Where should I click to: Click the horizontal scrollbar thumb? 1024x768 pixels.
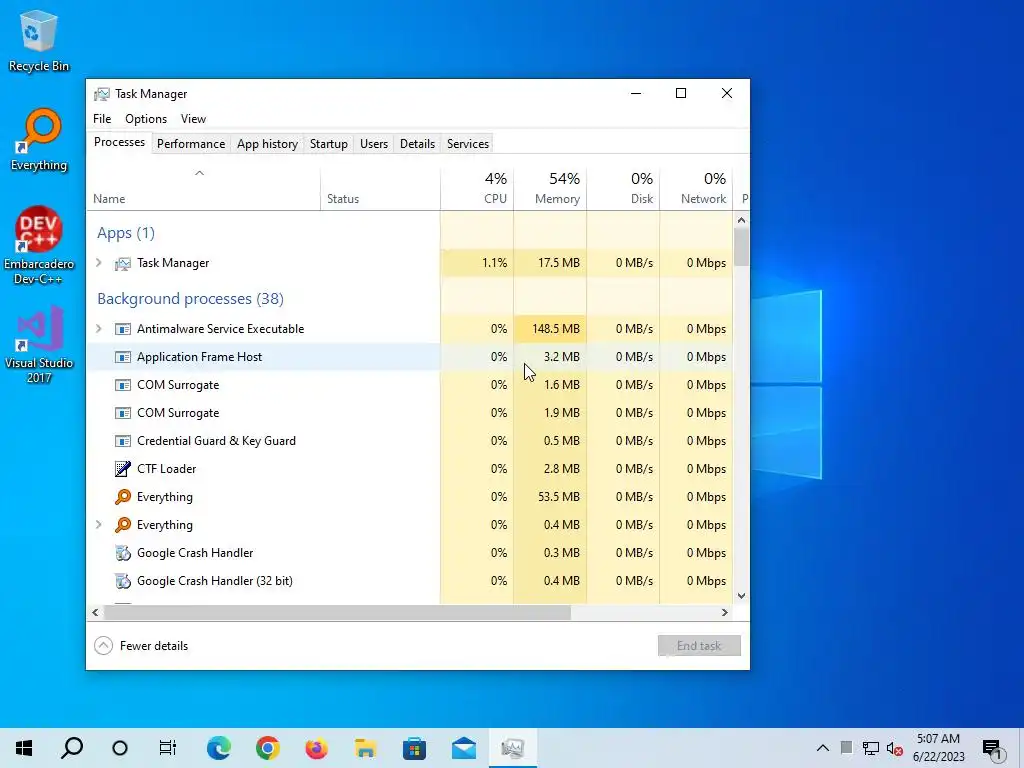click(337, 613)
